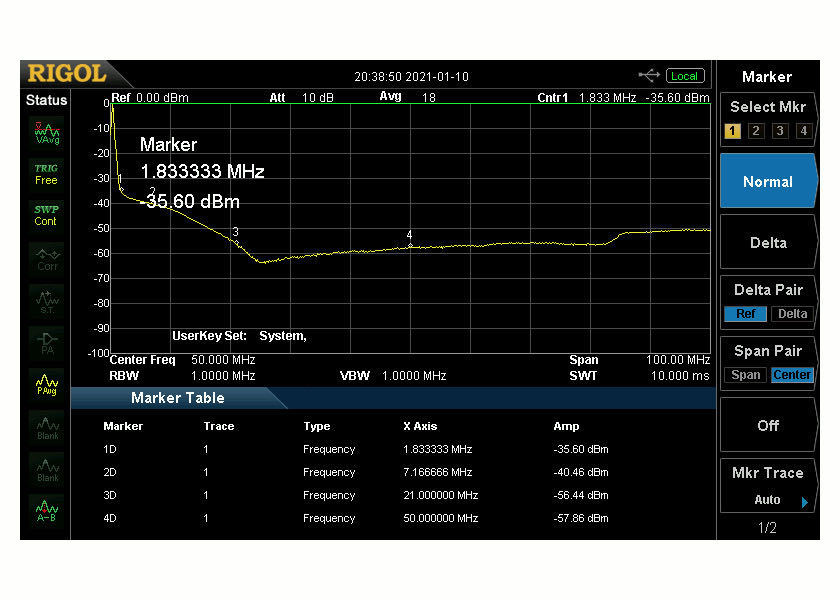Choose Delta under Delta Pair
The height and width of the screenshot is (600, 840).
pos(792,314)
